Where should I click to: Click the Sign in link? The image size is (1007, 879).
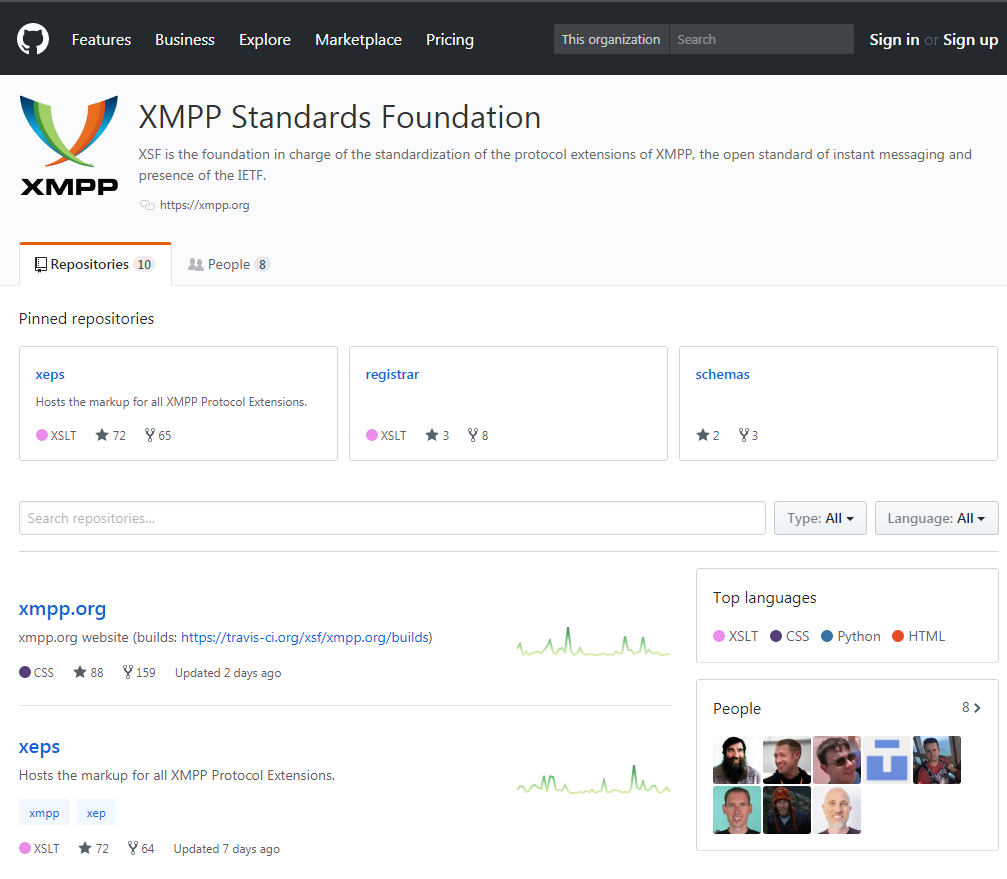(x=894, y=40)
